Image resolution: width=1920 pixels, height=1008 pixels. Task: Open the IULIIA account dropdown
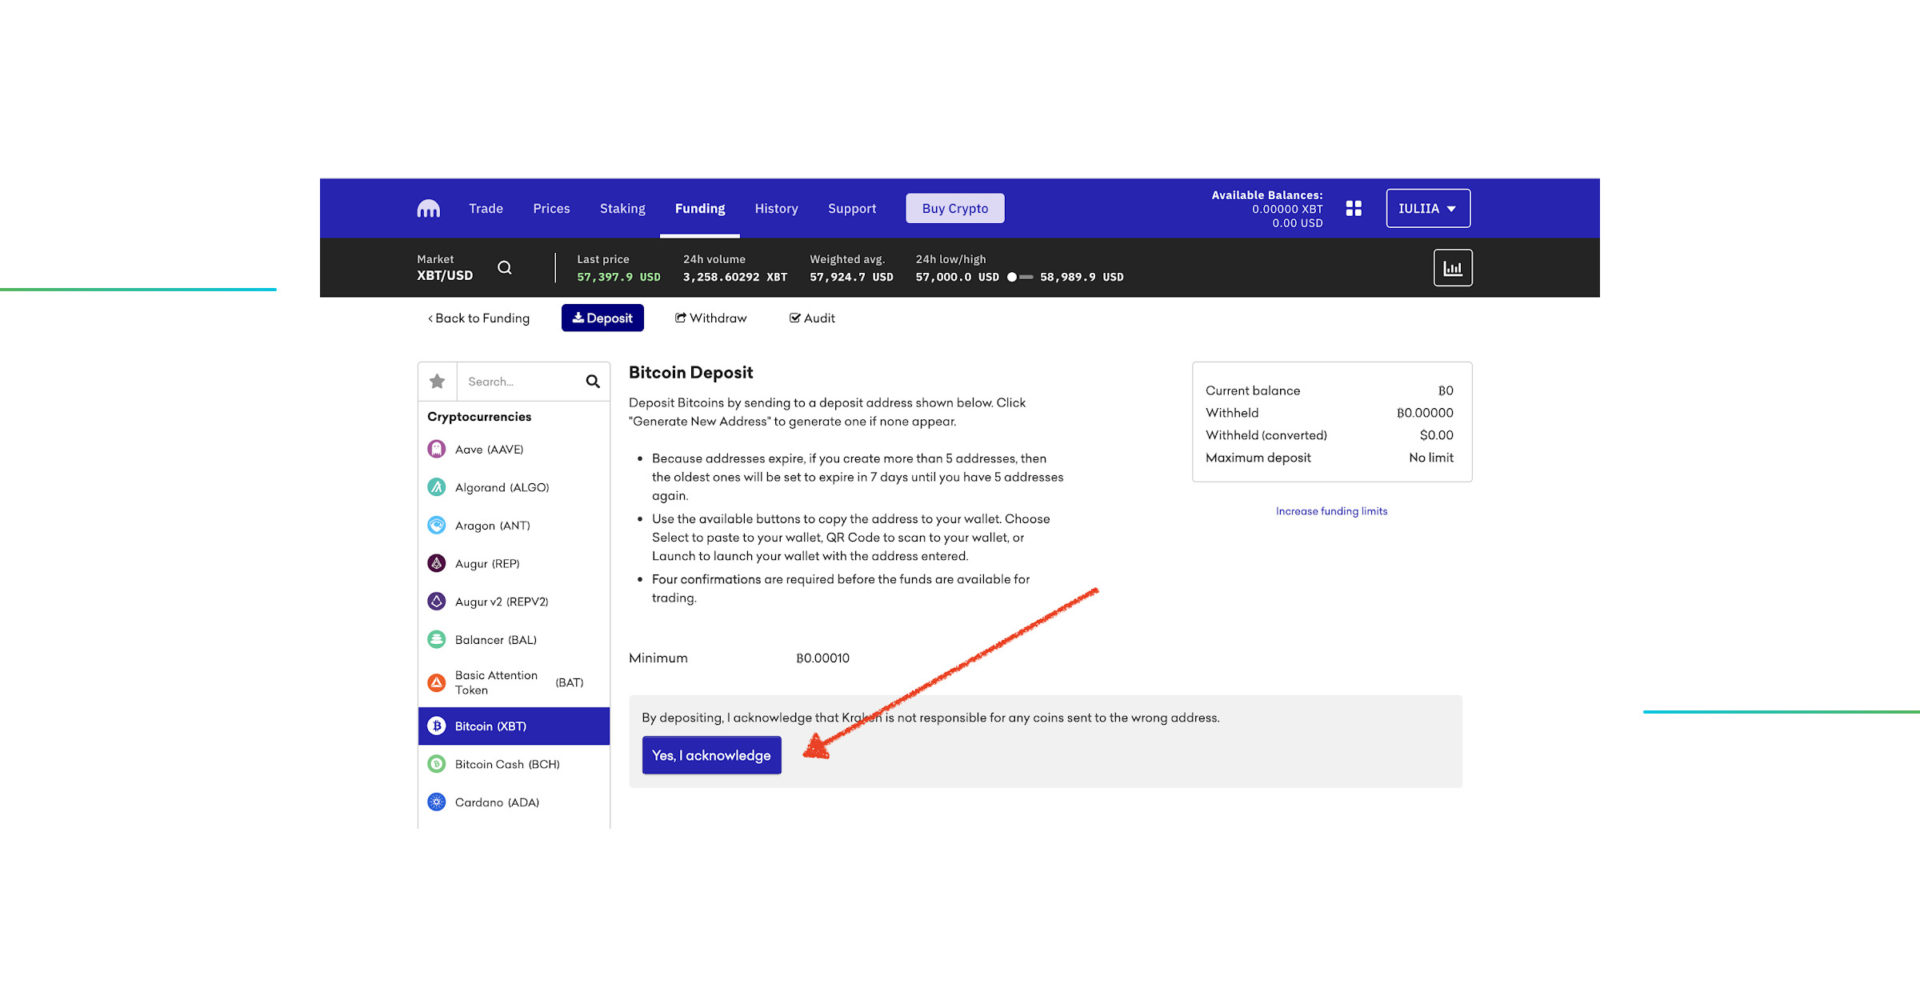tap(1427, 207)
